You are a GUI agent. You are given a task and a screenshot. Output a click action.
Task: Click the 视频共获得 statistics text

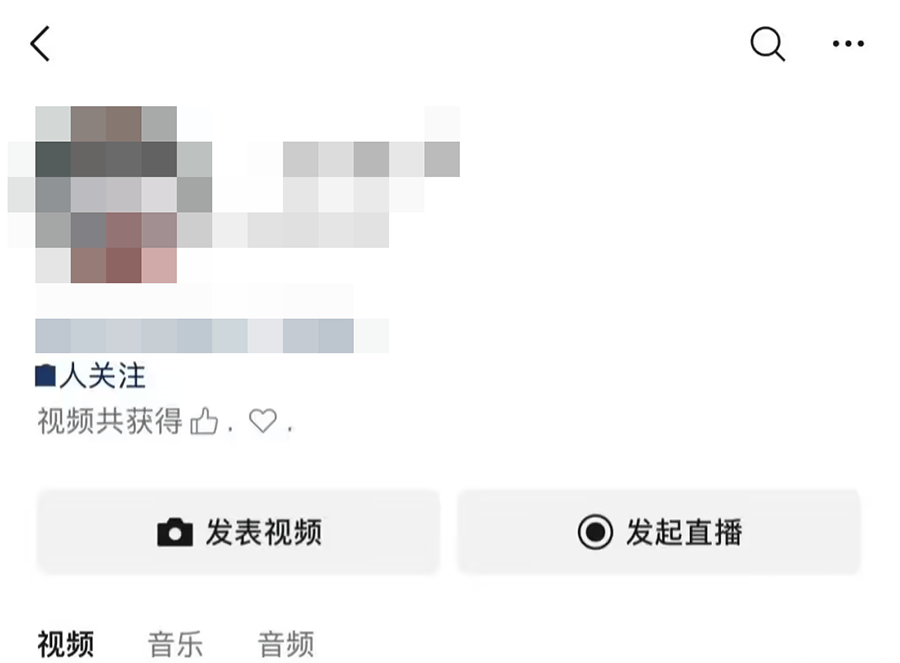point(110,421)
